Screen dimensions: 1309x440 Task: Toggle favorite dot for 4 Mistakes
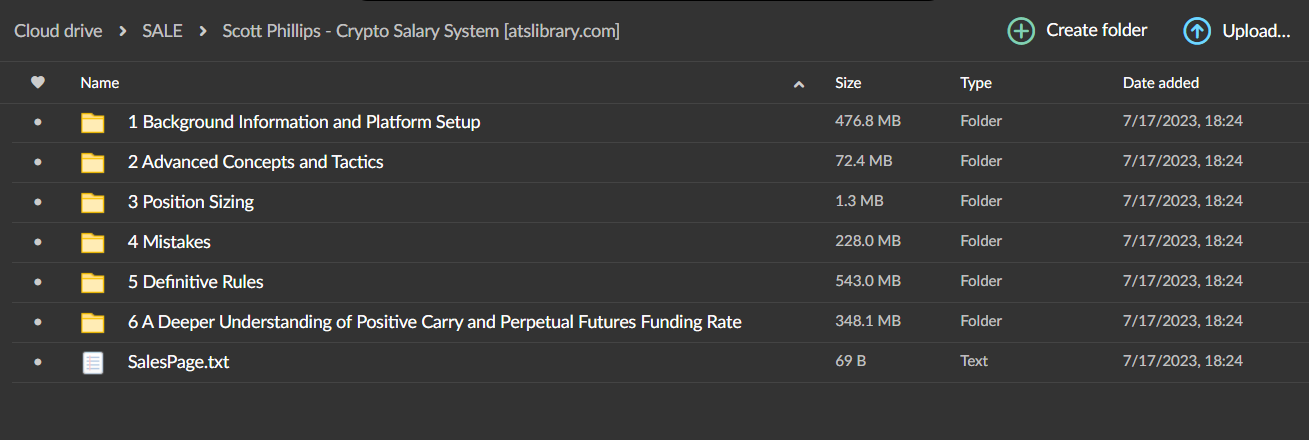click(x=38, y=242)
